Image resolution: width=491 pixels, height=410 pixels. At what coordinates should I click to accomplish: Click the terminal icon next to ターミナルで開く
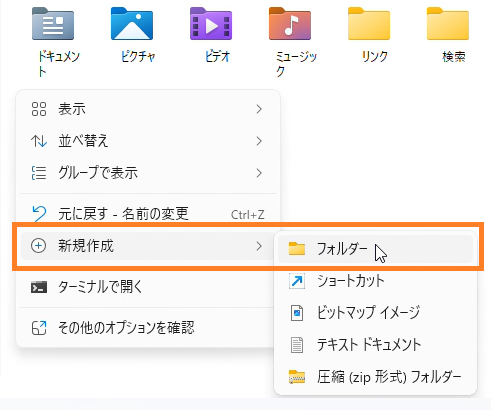39,287
